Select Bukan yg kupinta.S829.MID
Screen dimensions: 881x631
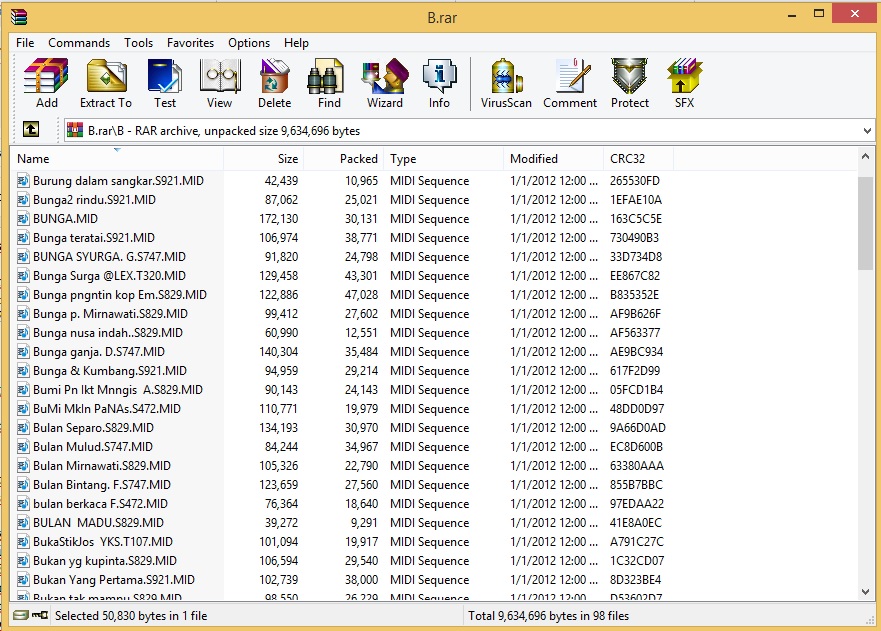105,561
